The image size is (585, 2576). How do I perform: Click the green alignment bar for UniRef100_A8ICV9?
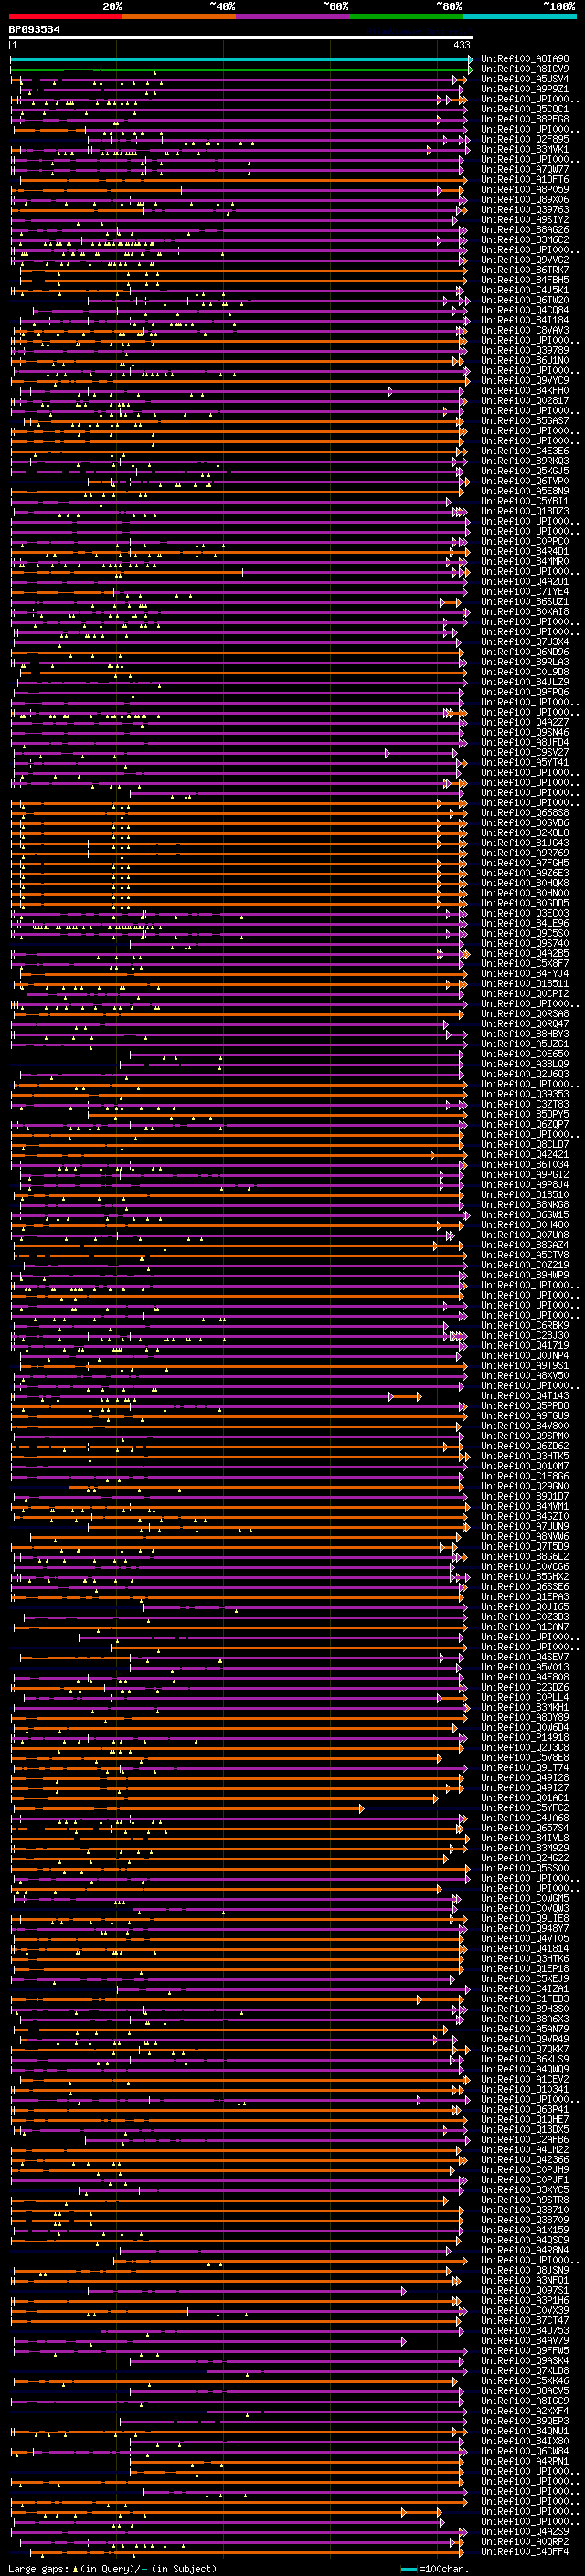[241, 69]
